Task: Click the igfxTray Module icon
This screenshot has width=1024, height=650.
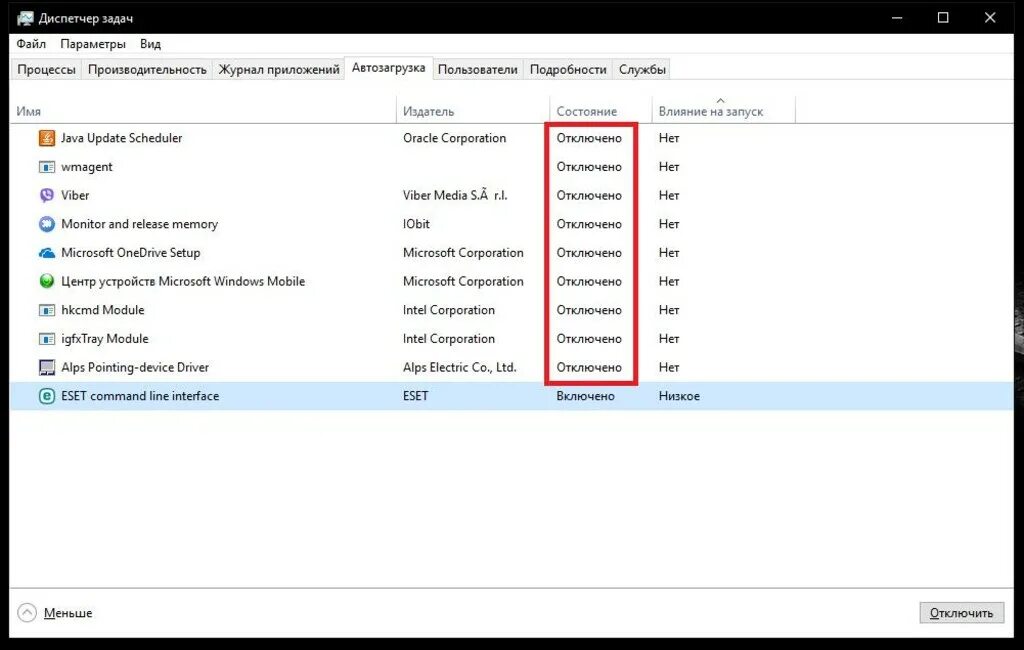Action: (x=46, y=339)
